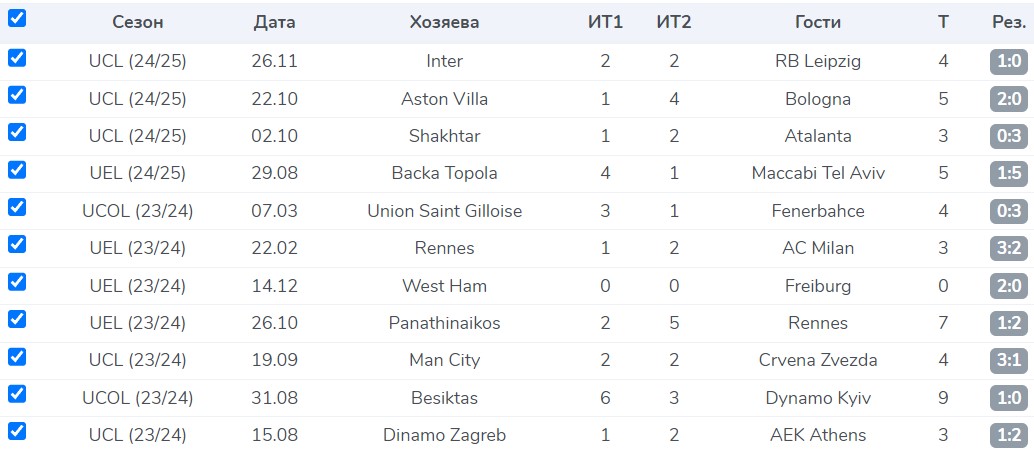Screen dimensions: 1034x454
Task: Uncheck the Aston Villa vs Bologna row
Action: pos(17,96)
